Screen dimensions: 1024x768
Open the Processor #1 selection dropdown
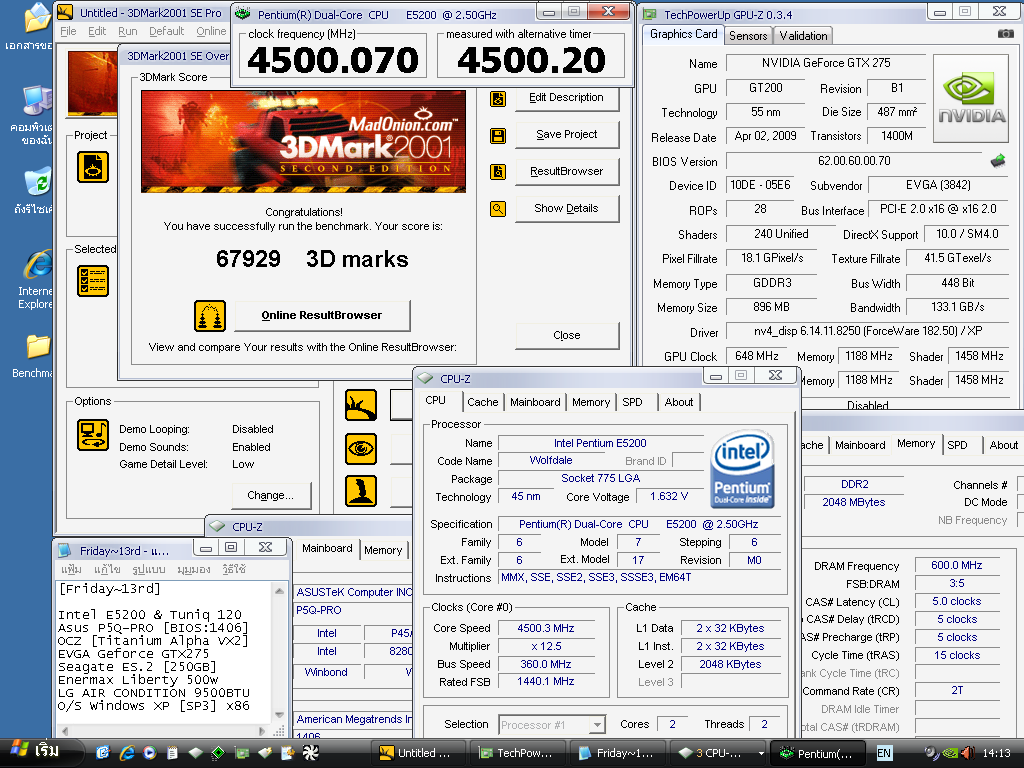pyautogui.click(x=552, y=724)
